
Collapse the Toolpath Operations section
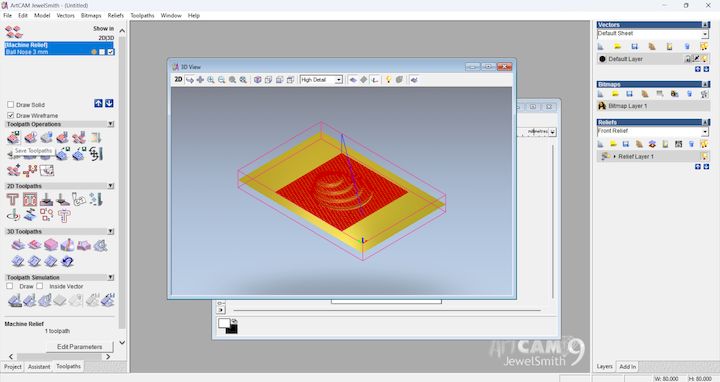click(x=111, y=124)
